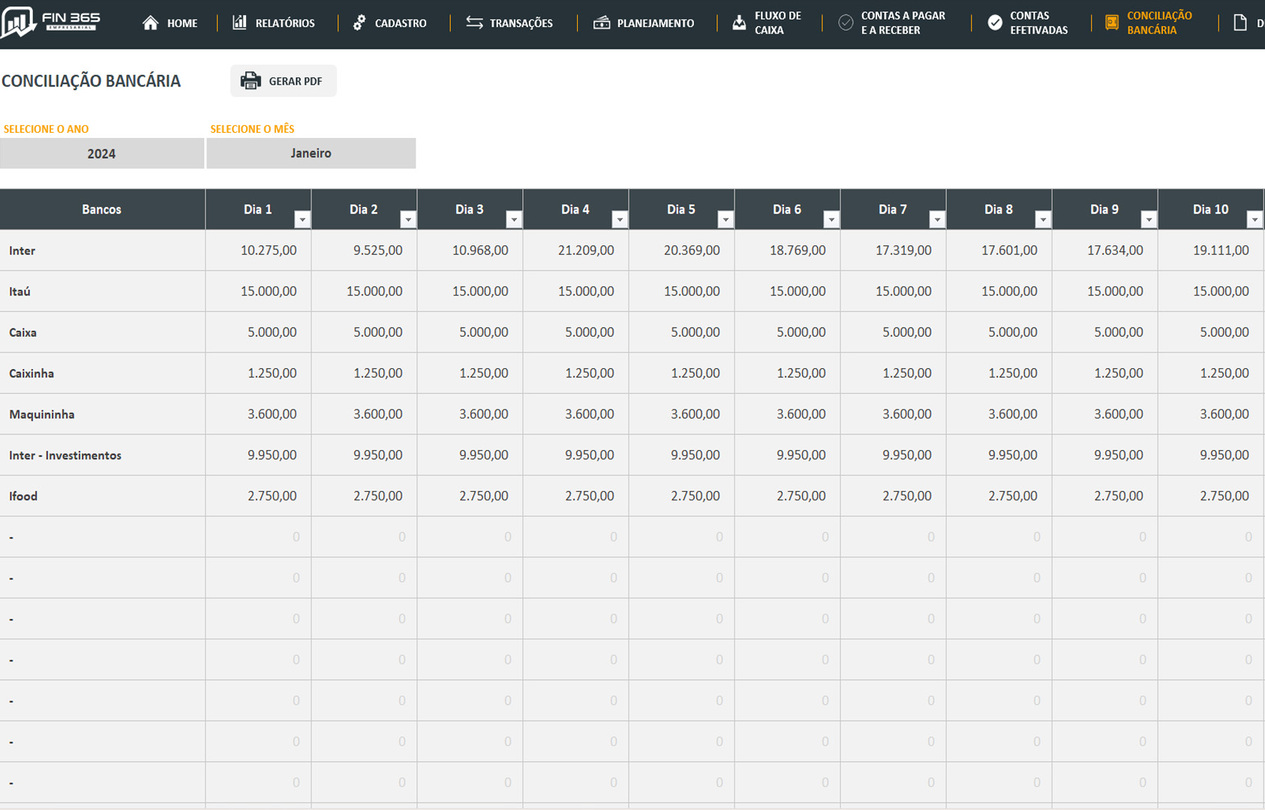The width and height of the screenshot is (1265, 810).
Task: Click the Contas Efetivadas check icon
Action: 995,22
